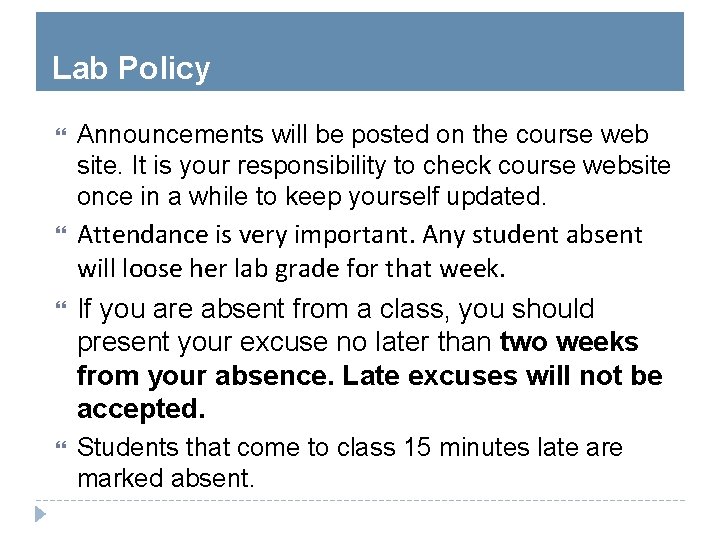Click the first bullet quote mark icon

tap(61, 133)
